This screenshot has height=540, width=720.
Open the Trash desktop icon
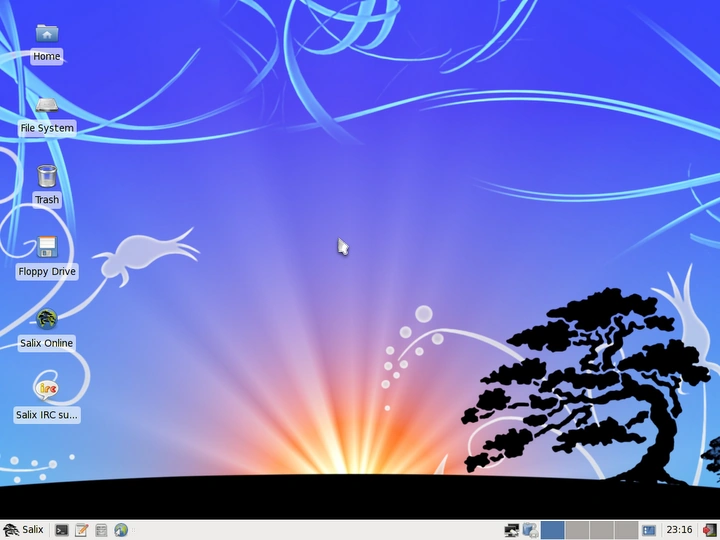(47, 176)
